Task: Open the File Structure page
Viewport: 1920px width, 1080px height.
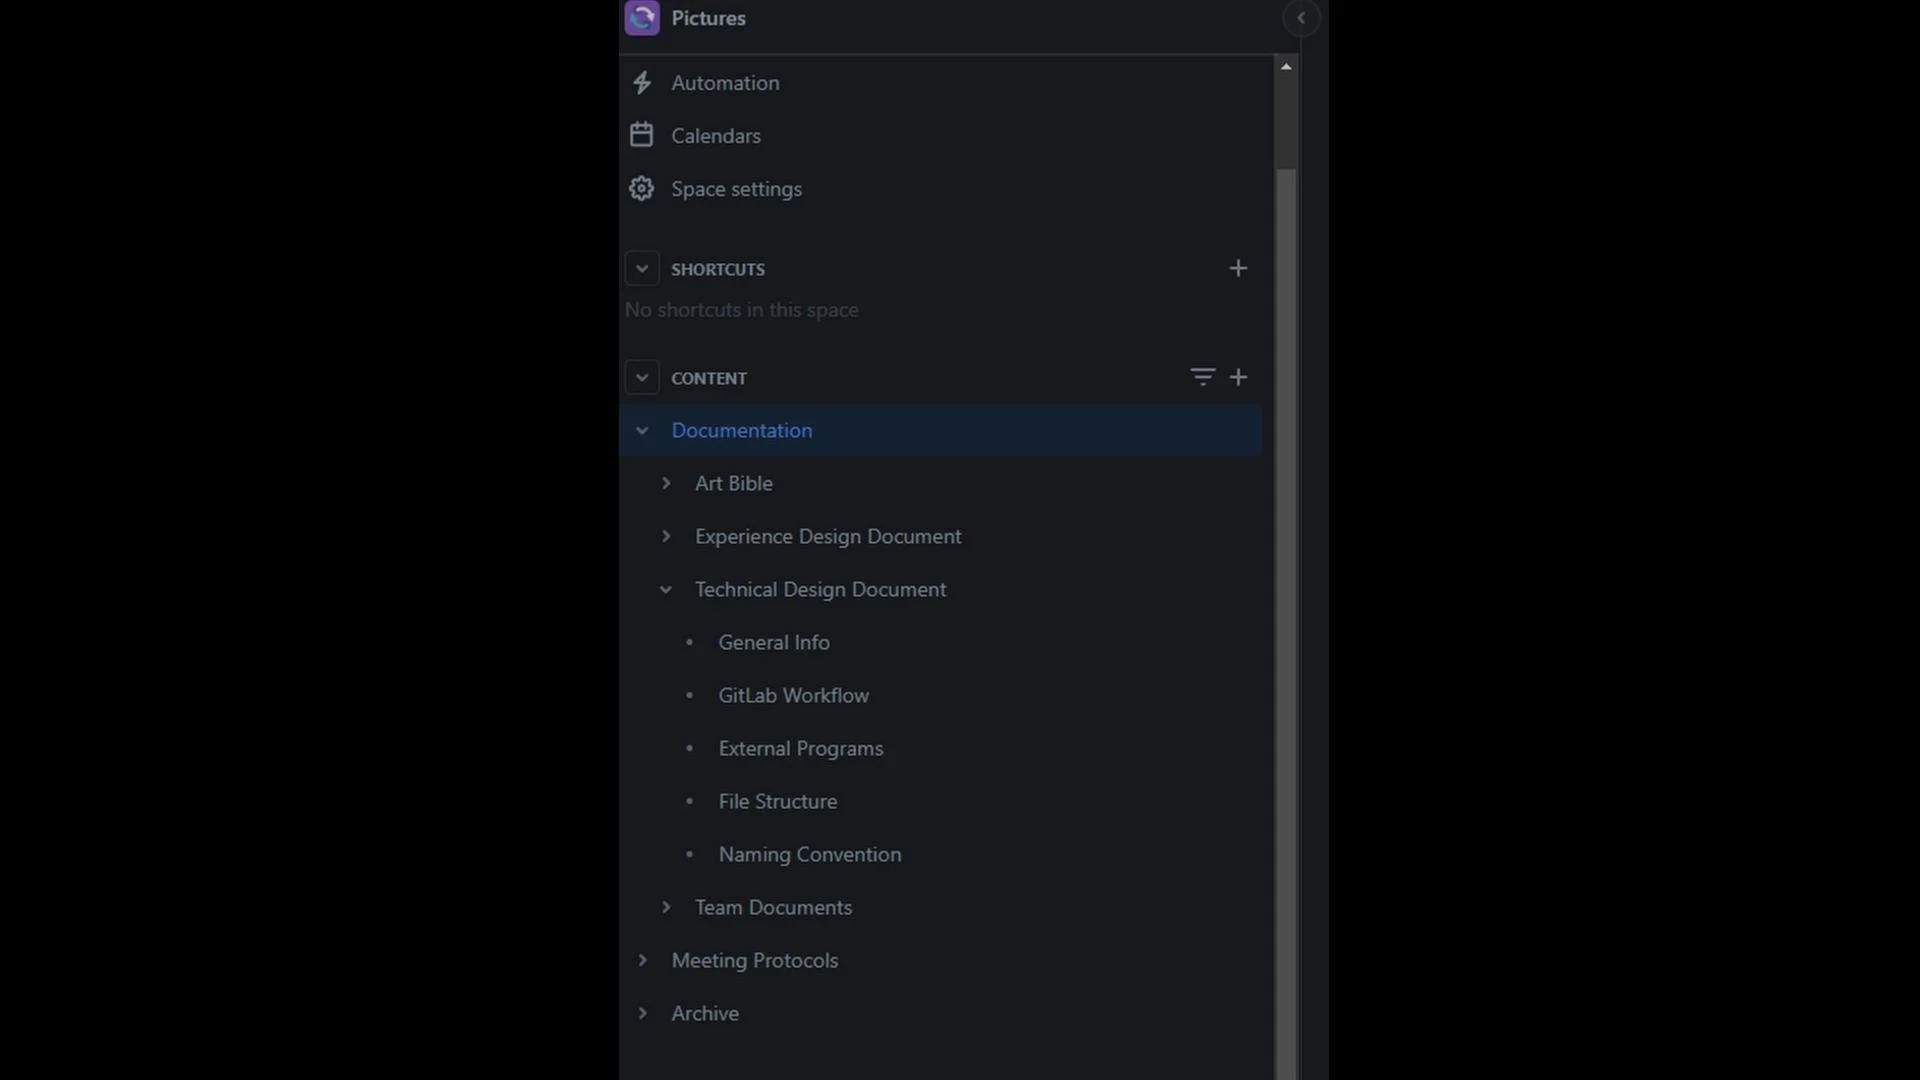Action: click(777, 802)
